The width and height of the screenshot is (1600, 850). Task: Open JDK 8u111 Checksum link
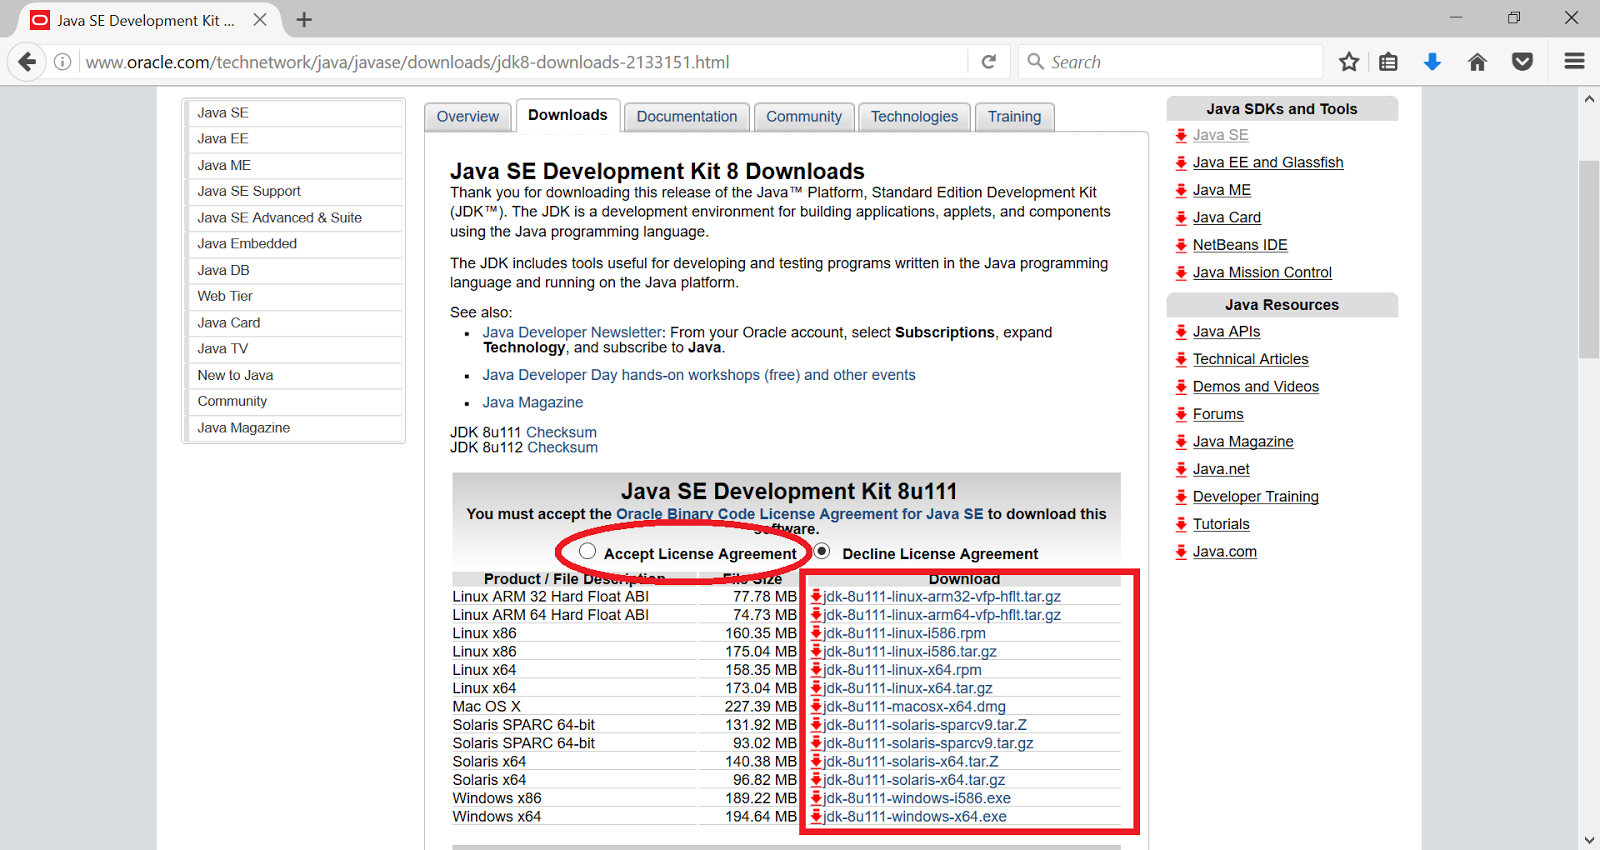click(x=562, y=432)
